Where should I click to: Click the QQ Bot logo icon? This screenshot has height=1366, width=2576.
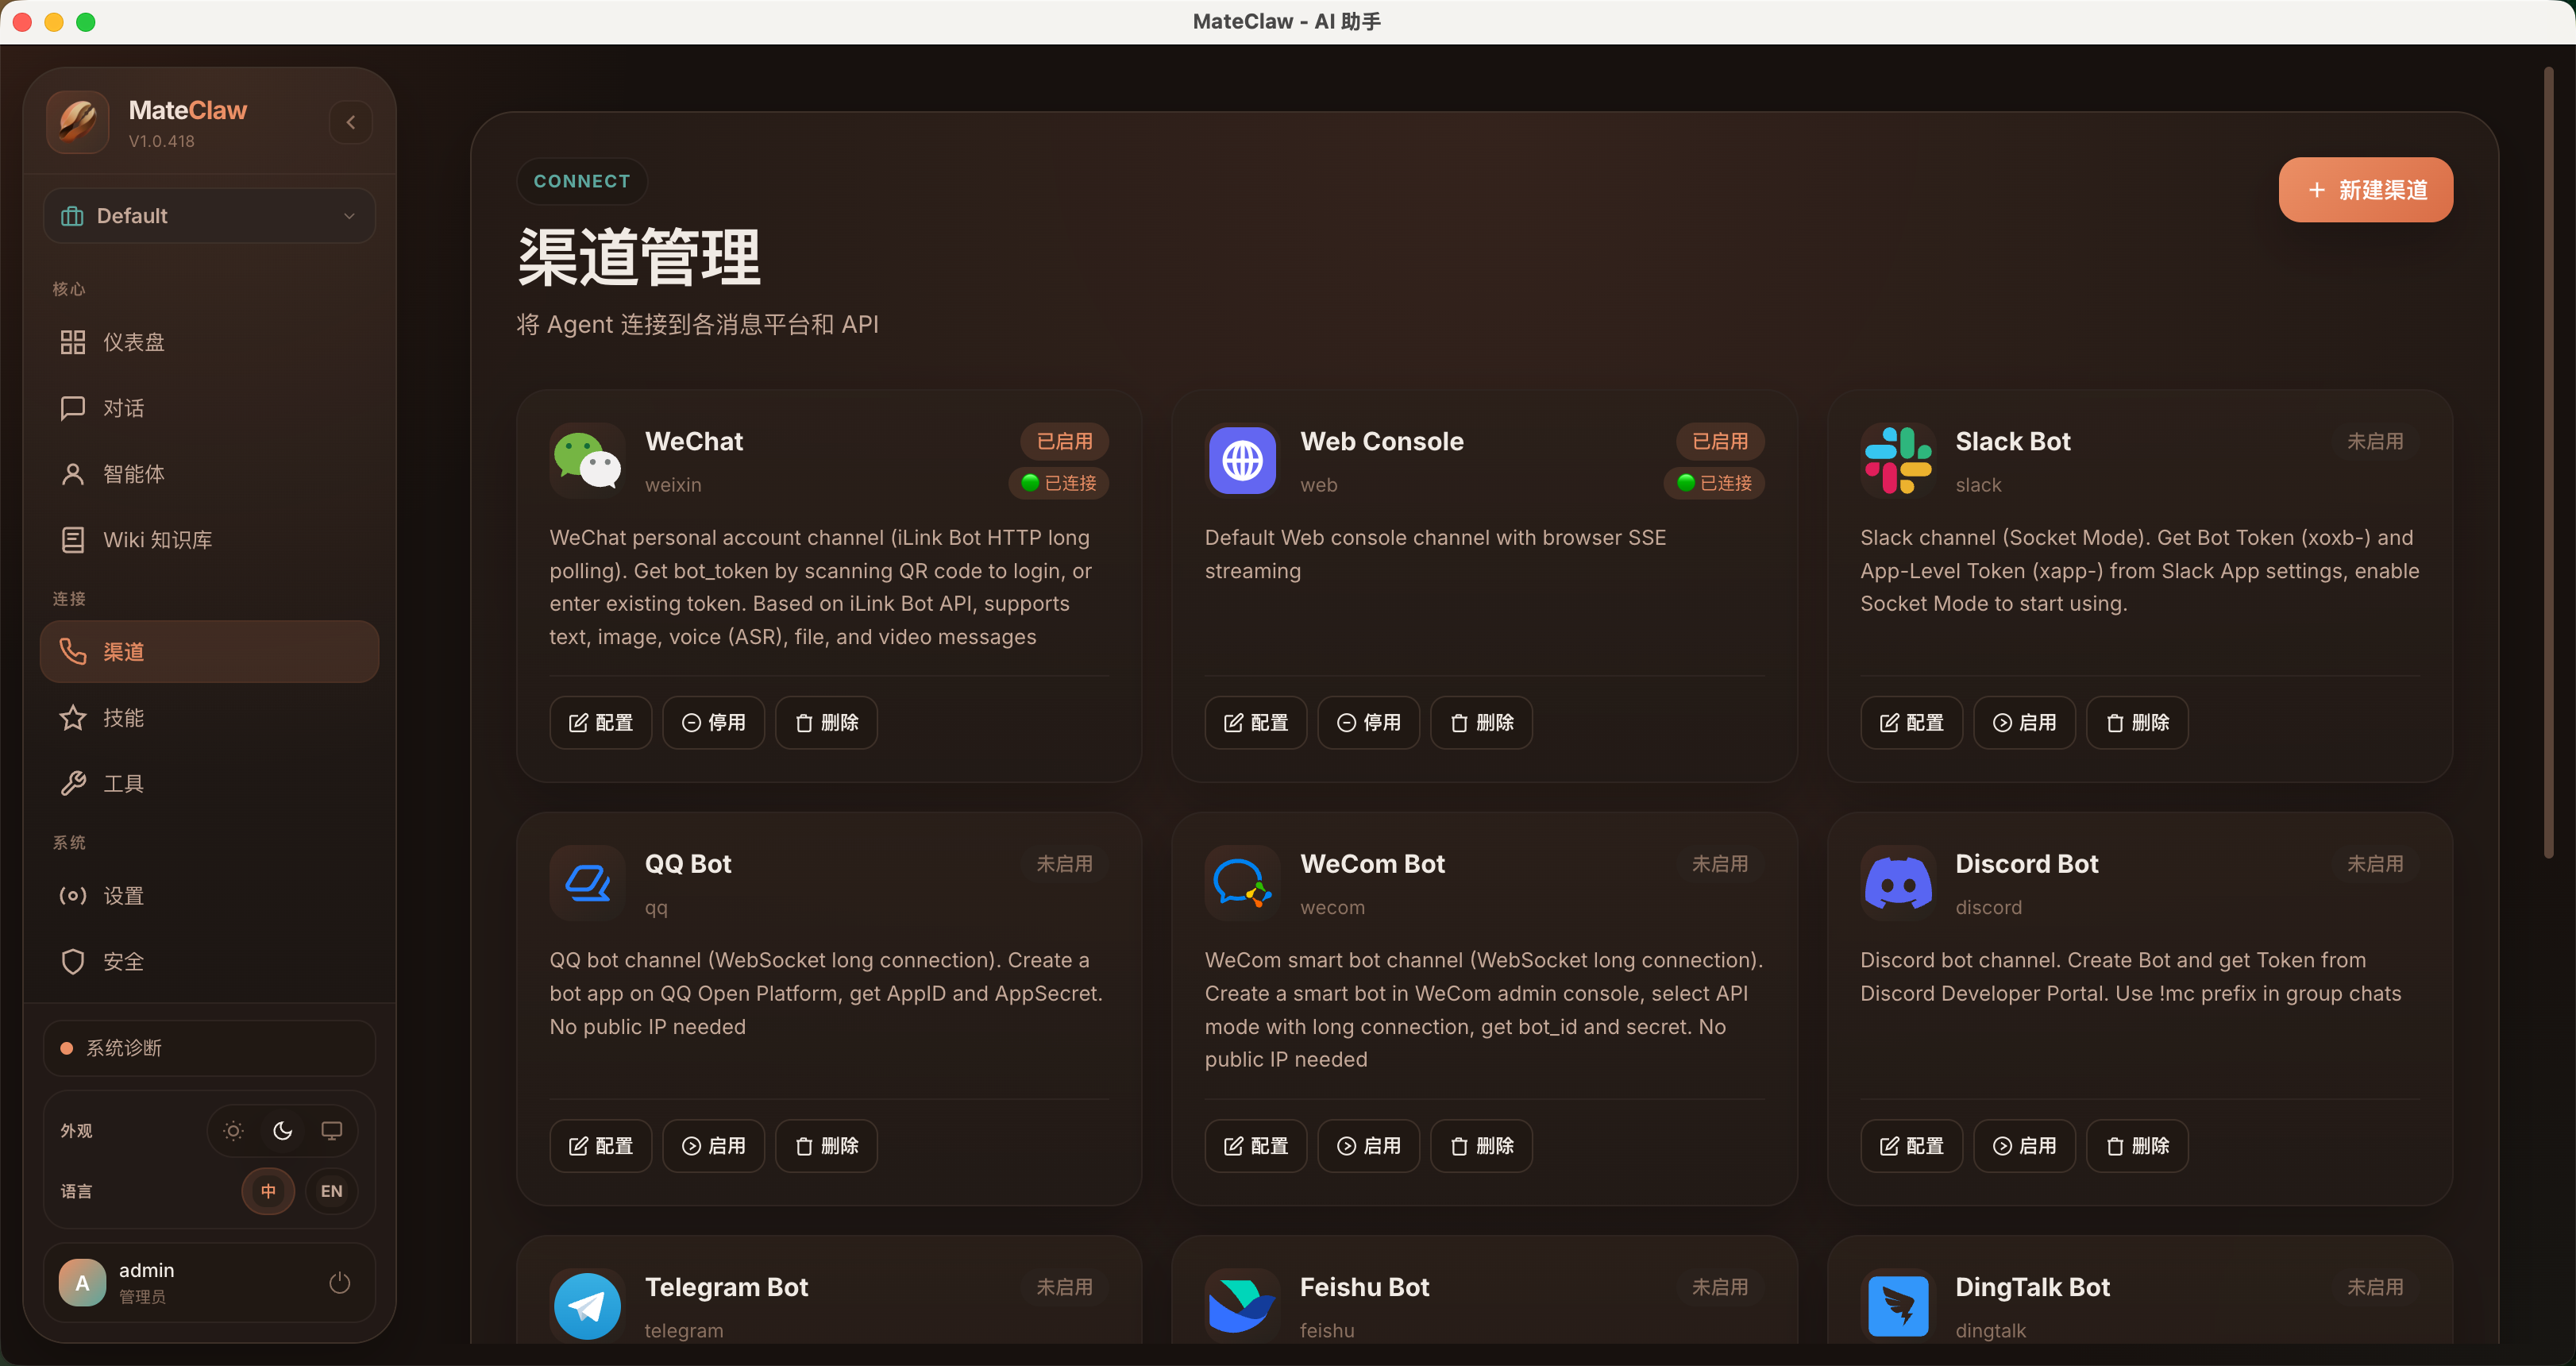pyautogui.click(x=587, y=883)
